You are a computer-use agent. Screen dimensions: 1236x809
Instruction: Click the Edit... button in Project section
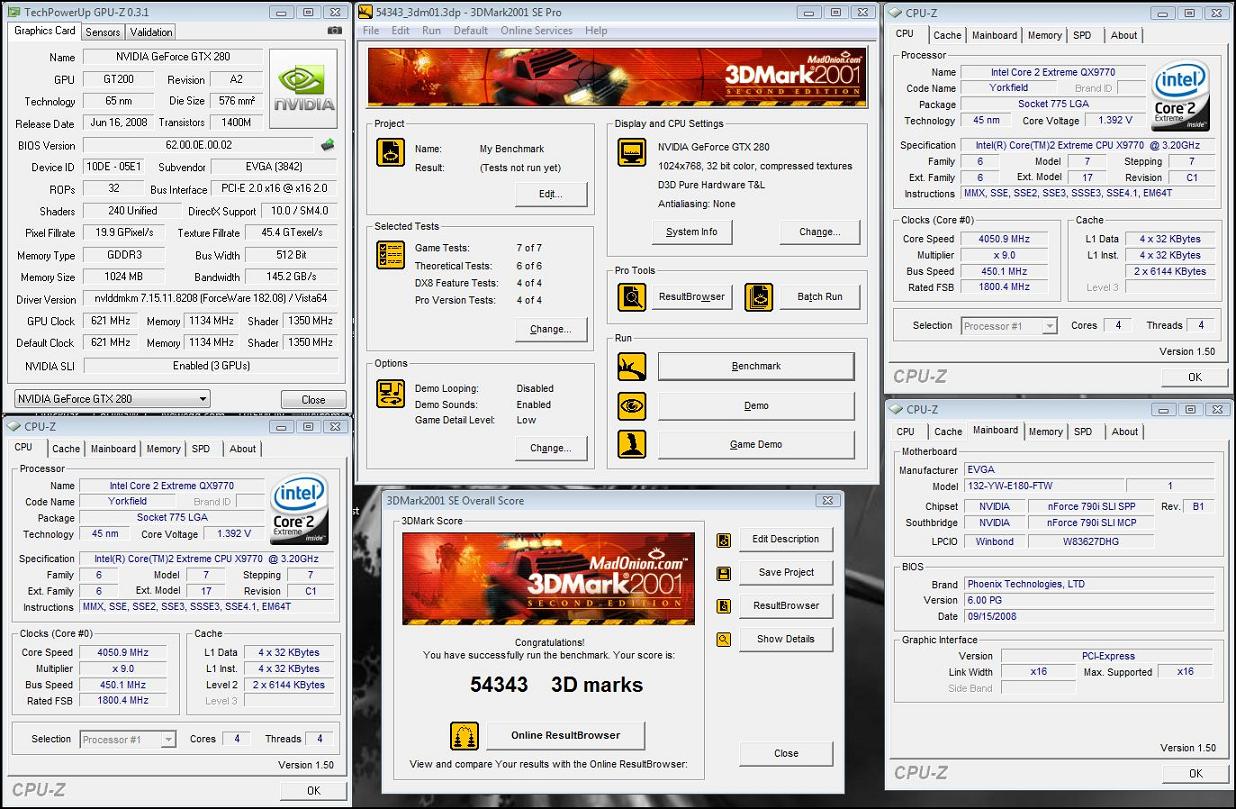pos(550,194)
